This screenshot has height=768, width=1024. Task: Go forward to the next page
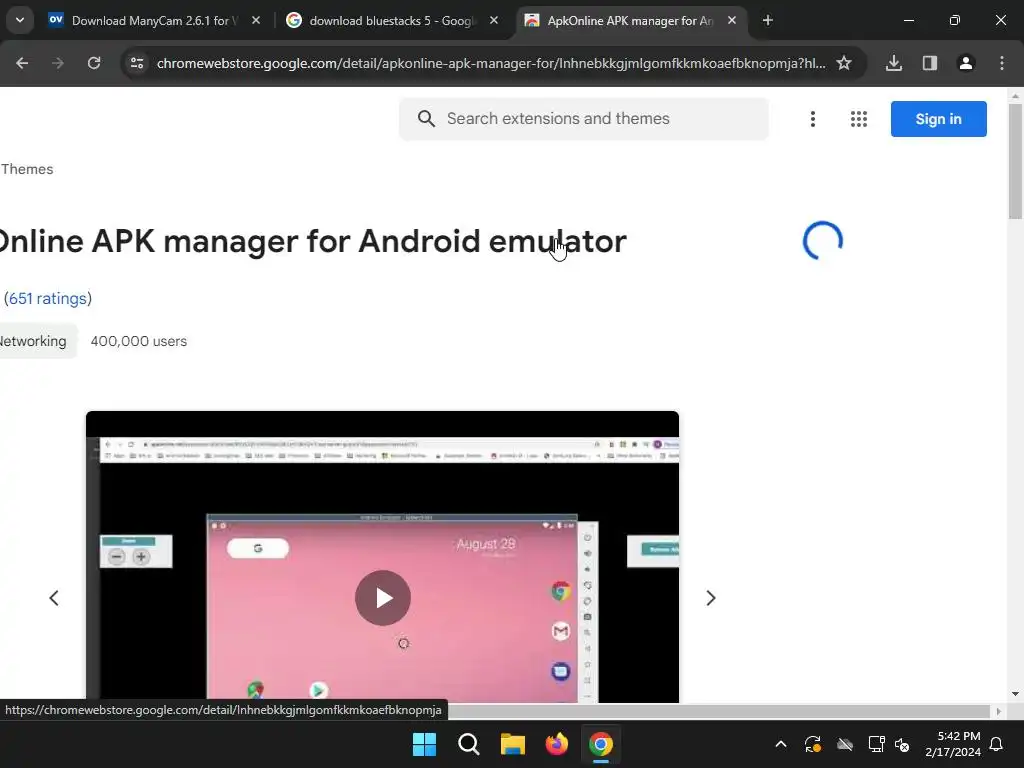[58, 63]
